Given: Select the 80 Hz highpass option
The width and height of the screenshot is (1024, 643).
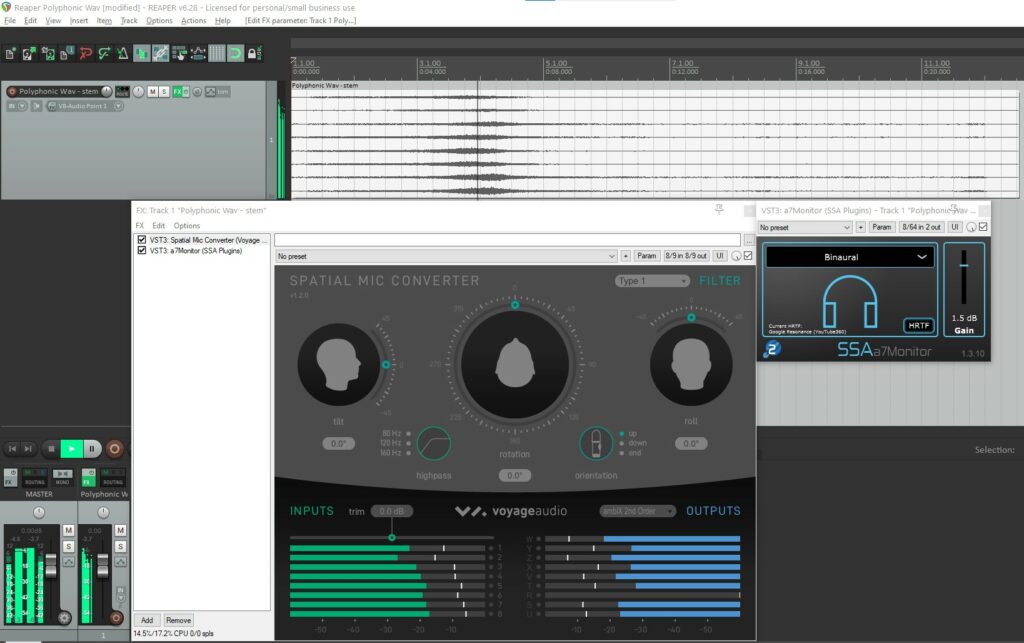Looking at the screenshot, I should pyautogui.click(x=408, y=433).
